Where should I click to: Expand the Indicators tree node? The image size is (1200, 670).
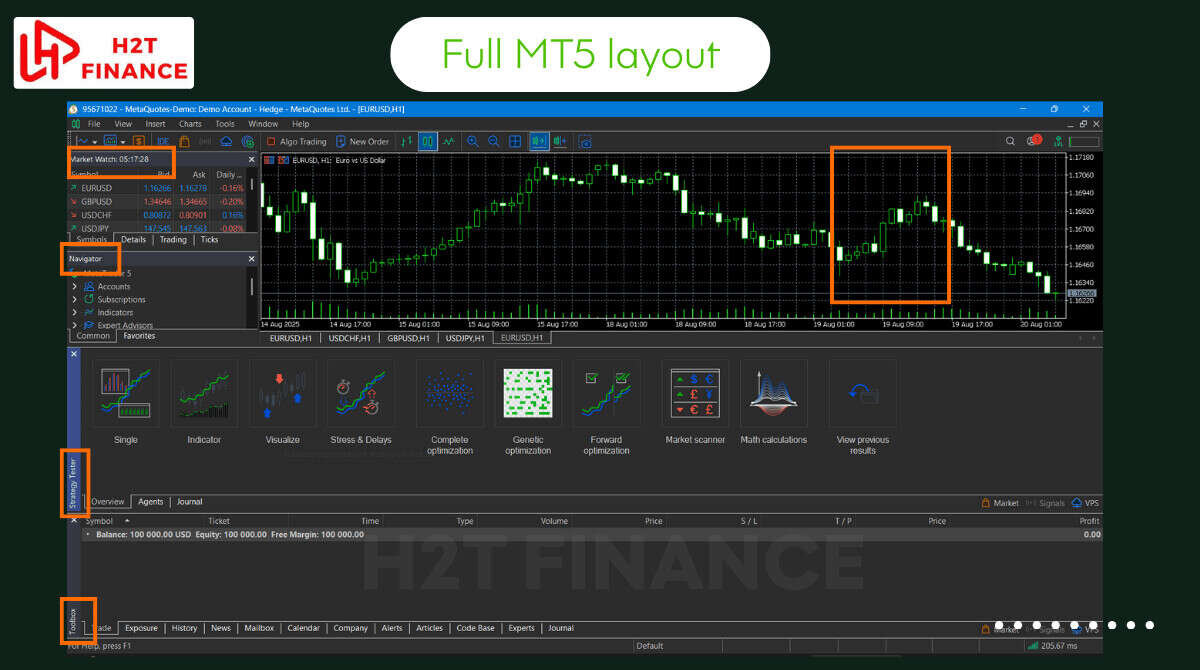(x=75, y=312)
